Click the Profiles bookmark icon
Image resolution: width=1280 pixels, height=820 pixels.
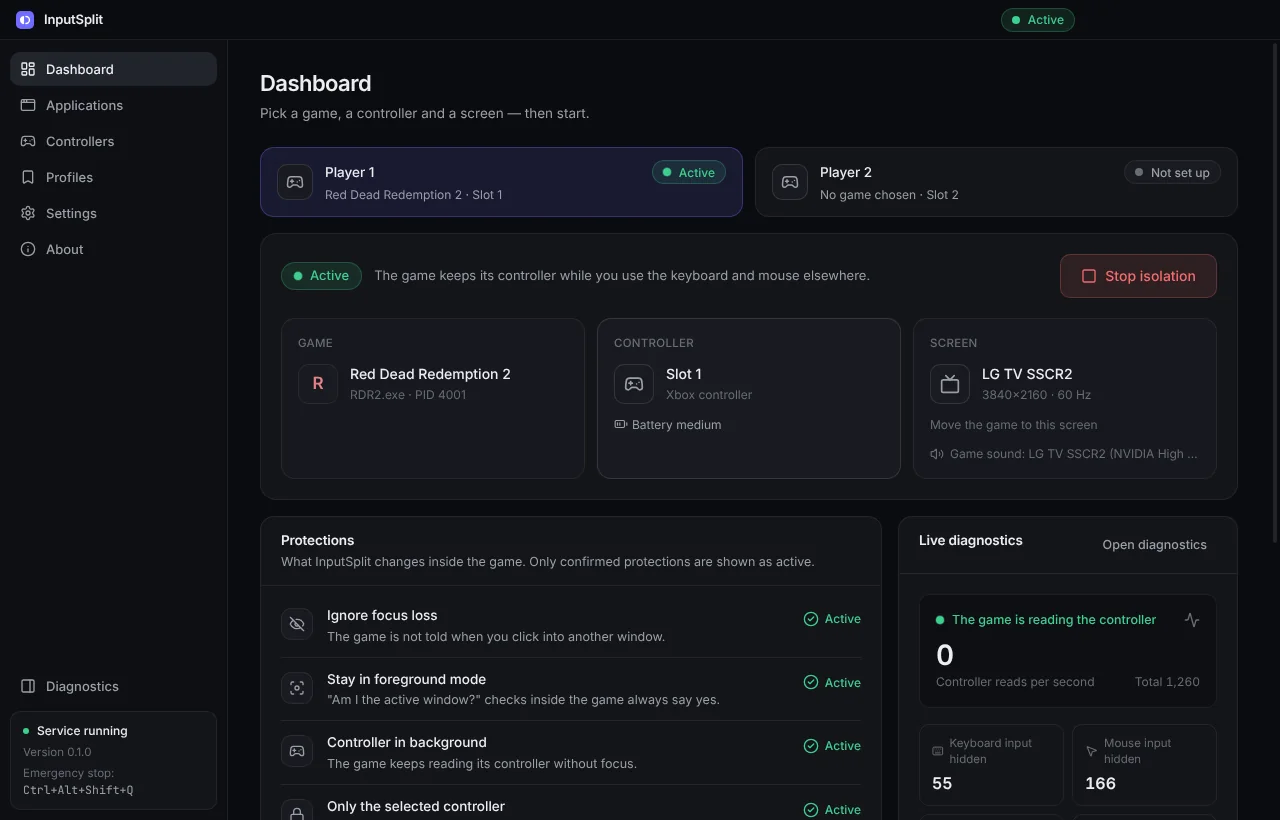pyautogui.click(x=28, y=177)
